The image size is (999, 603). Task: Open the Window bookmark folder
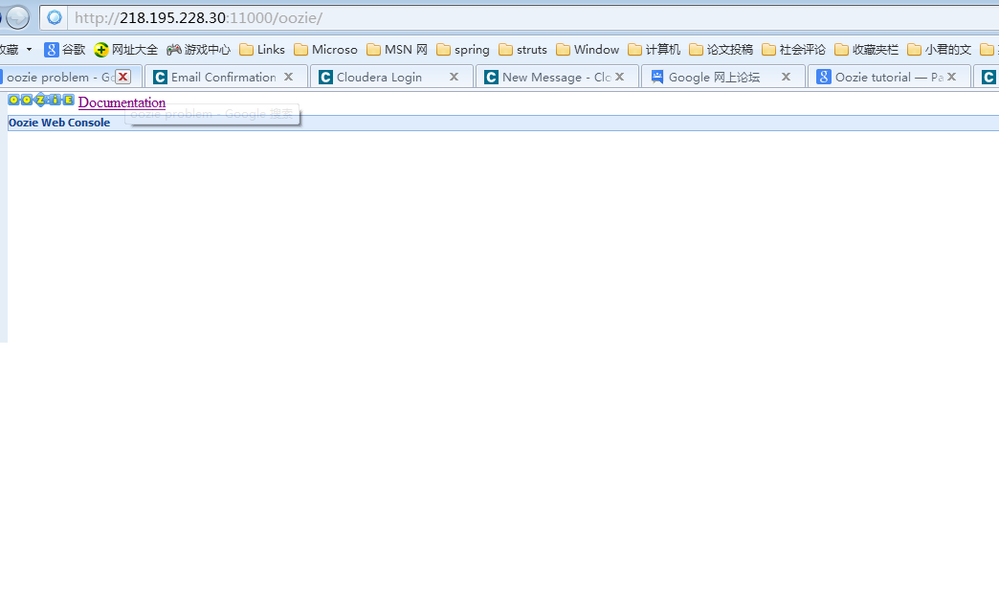[x=587, y=50]
